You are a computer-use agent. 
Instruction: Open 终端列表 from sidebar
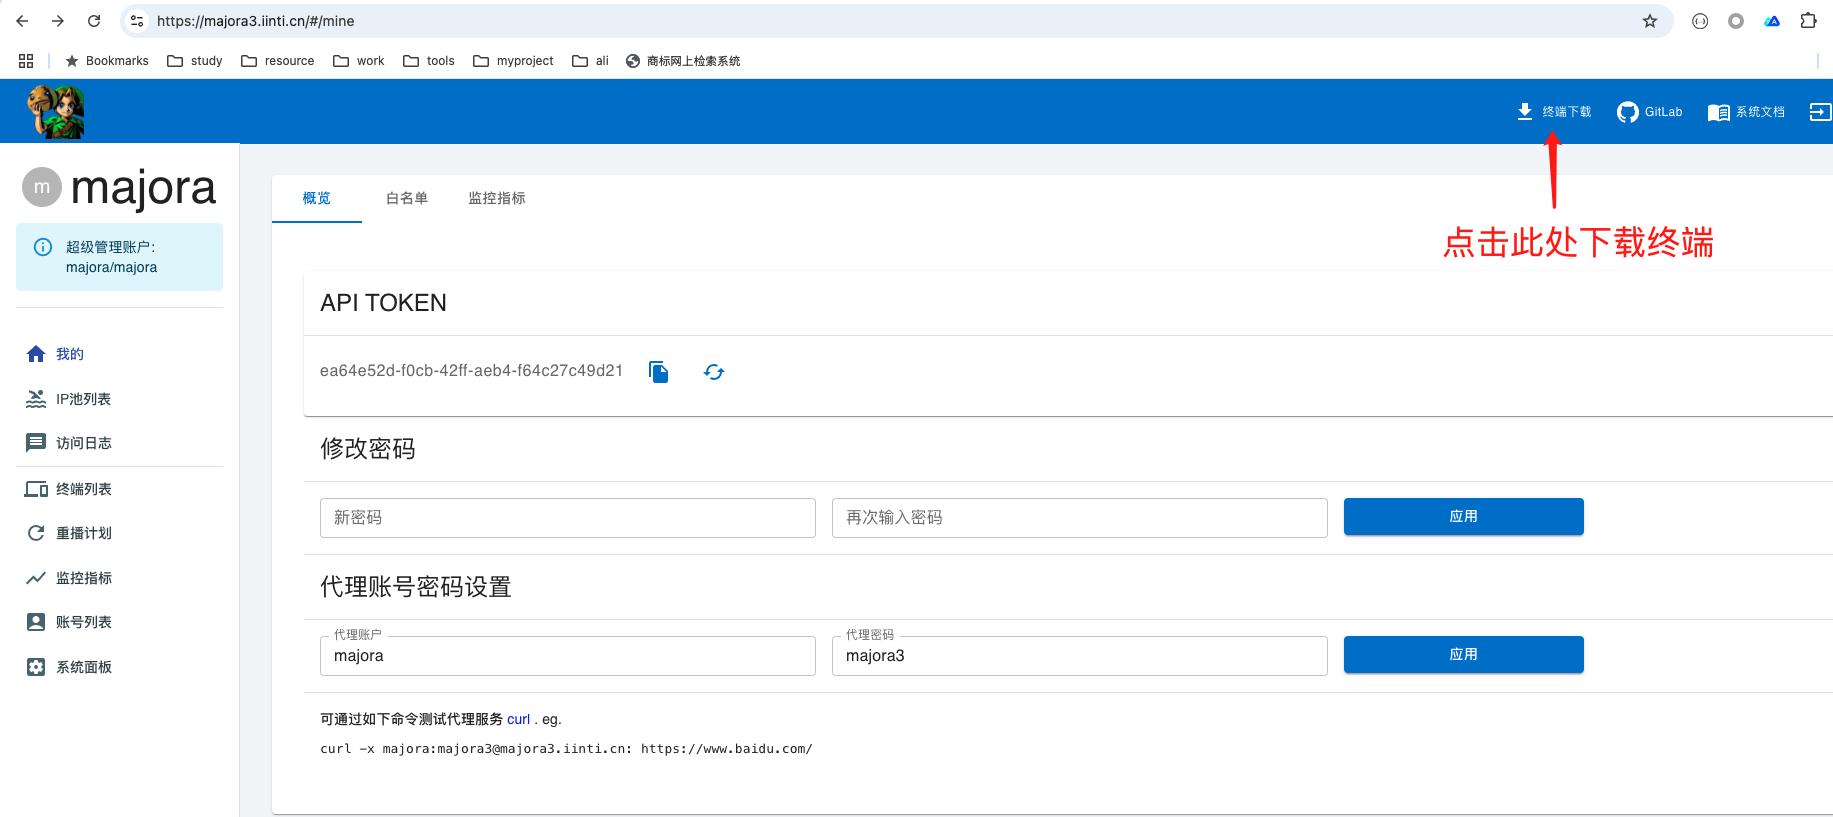[x=83, y=489]
